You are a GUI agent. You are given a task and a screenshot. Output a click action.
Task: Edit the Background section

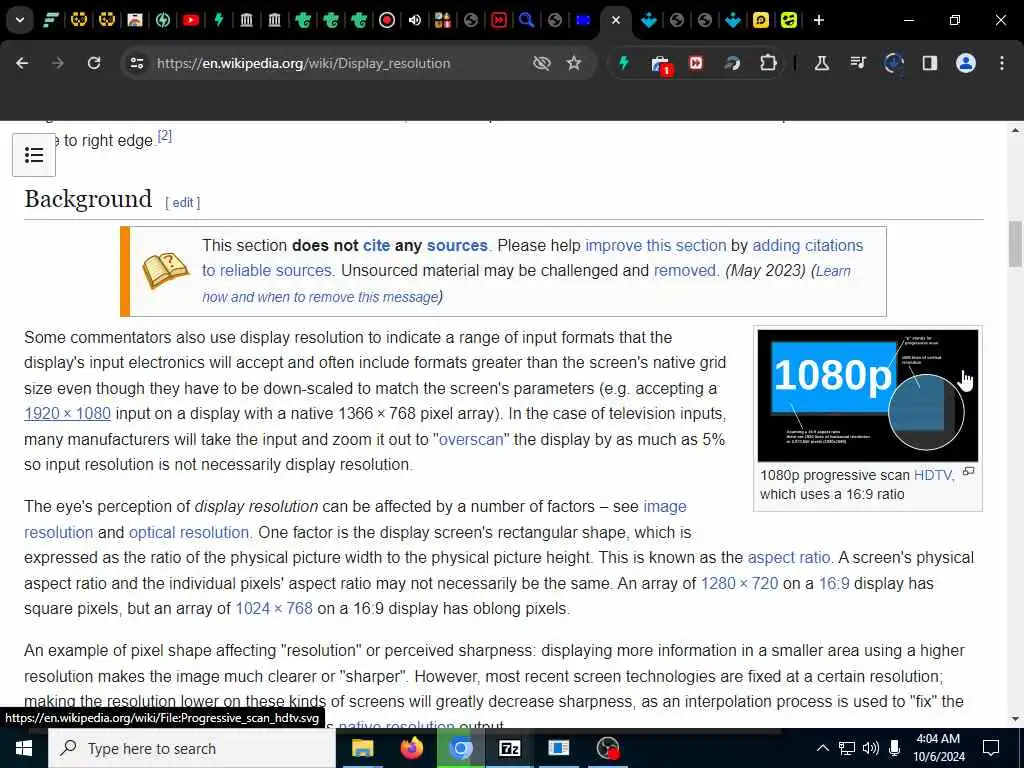[x=183, y=202]
